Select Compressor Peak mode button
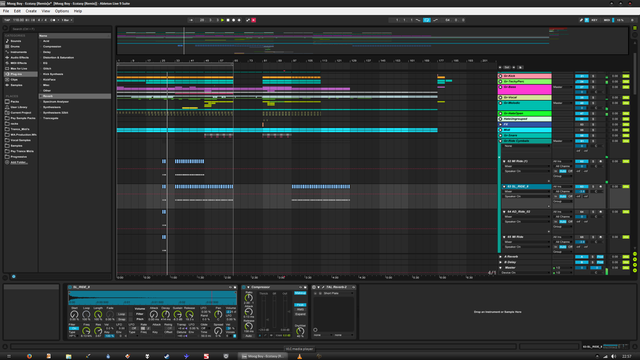 click(300, 305)
